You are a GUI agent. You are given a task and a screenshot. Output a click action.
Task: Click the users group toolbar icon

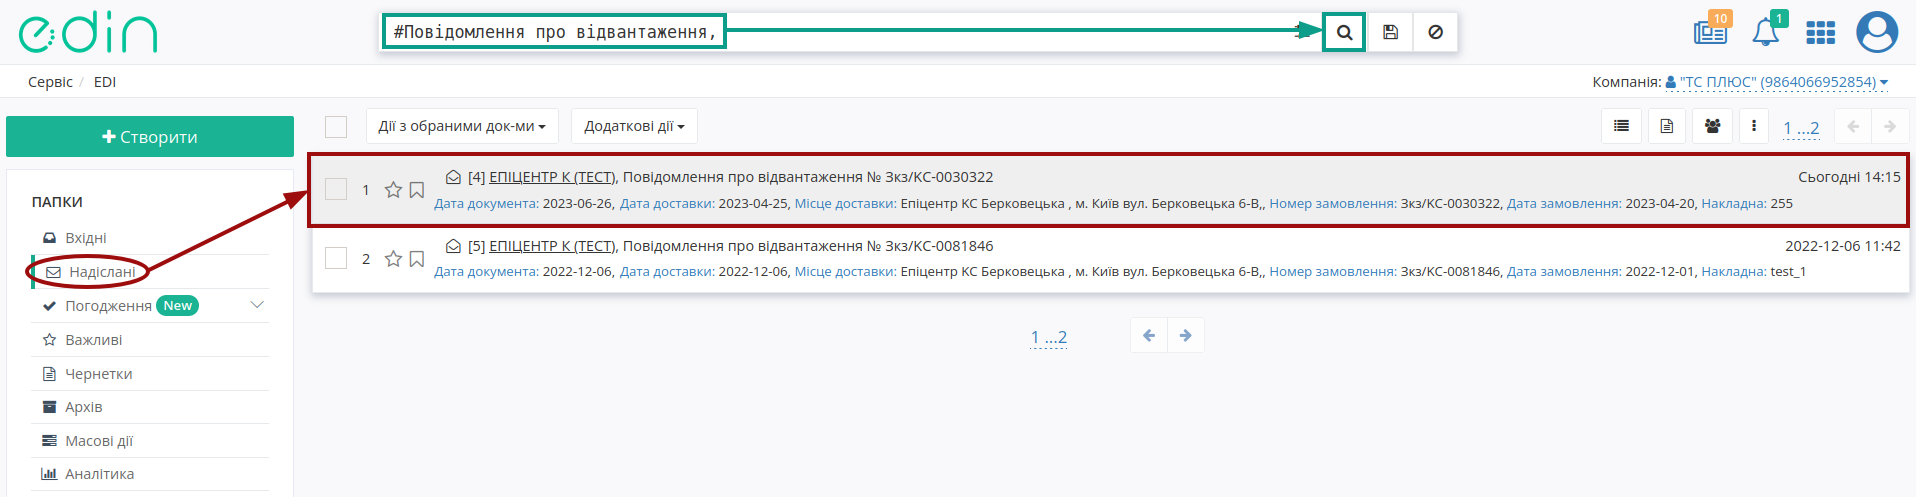point(1712,126)
